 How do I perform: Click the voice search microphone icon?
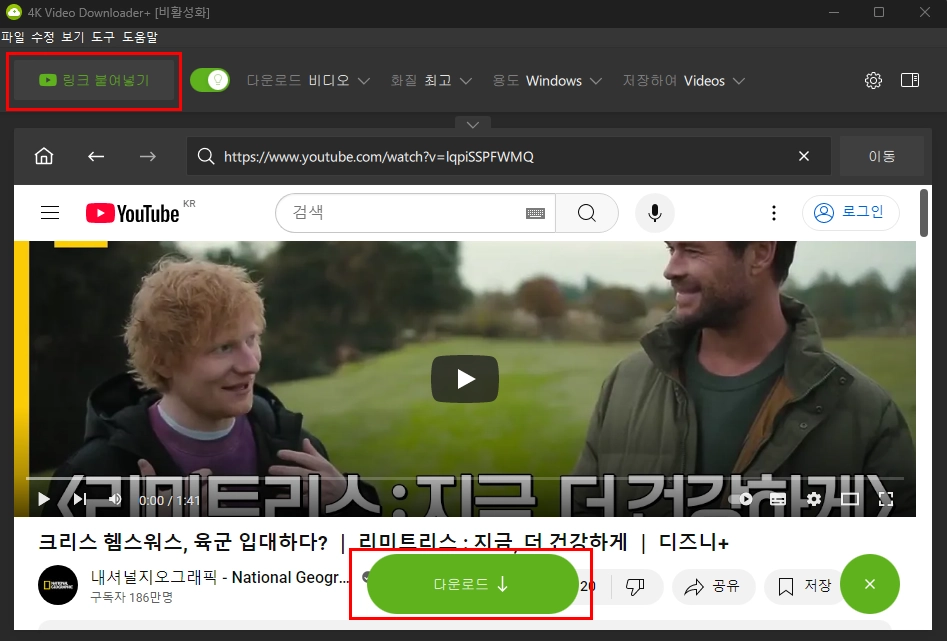pos(655,212)
